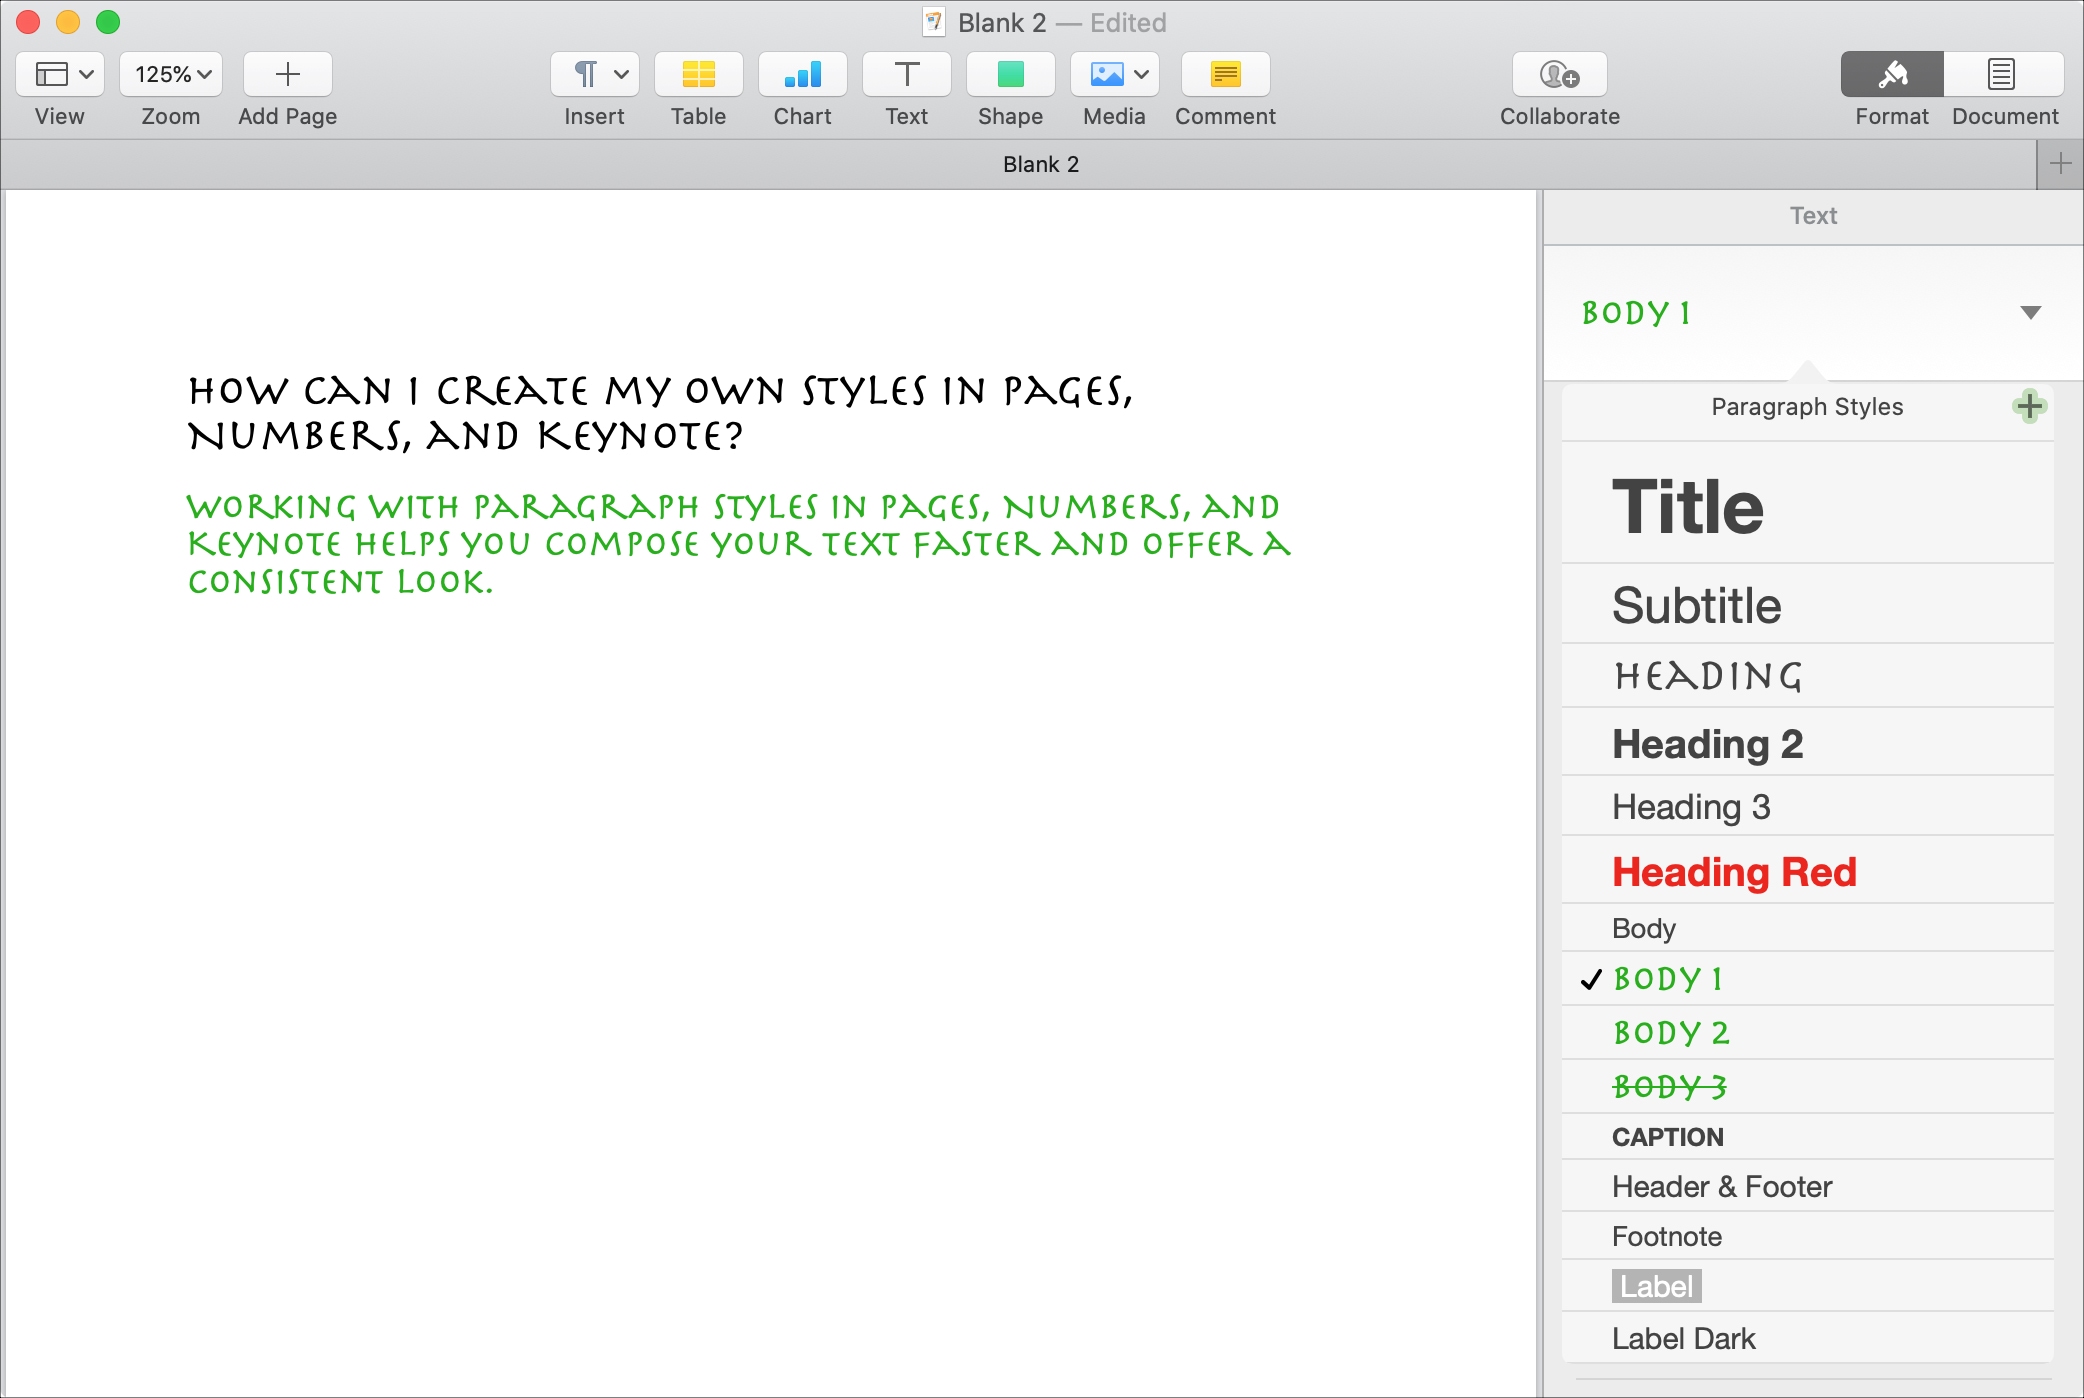Click the black heading text in document
Screen dimensions: 2084x1398
point(661,413)
